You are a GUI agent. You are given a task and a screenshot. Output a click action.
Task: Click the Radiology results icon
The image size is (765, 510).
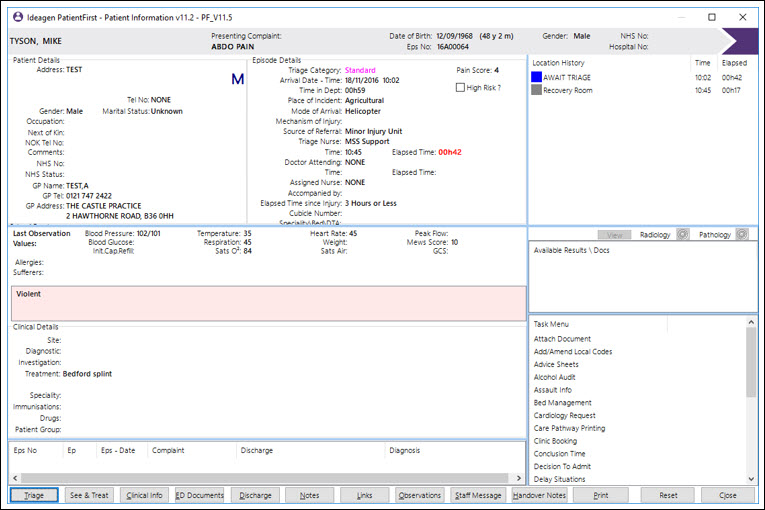click(x=683, y=235)
